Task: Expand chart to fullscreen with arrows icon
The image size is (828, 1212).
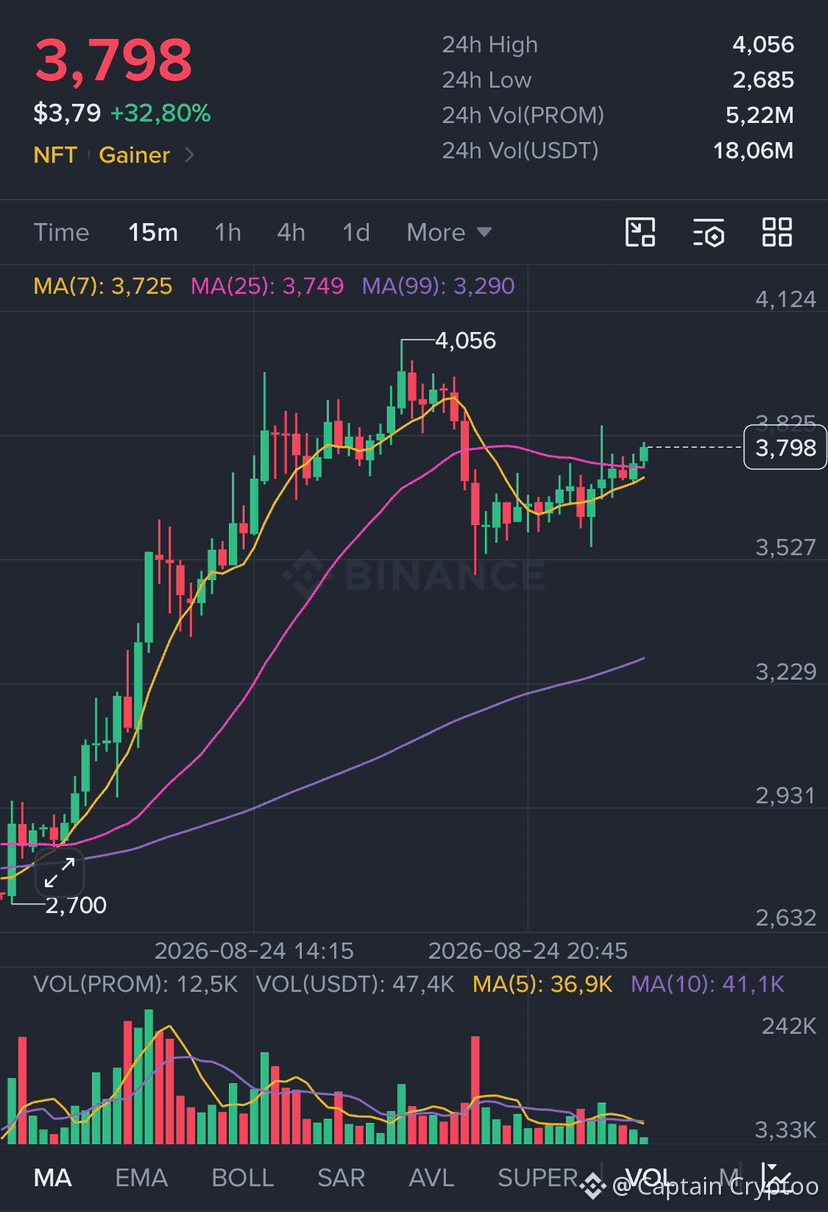Action: coord(59,873)
